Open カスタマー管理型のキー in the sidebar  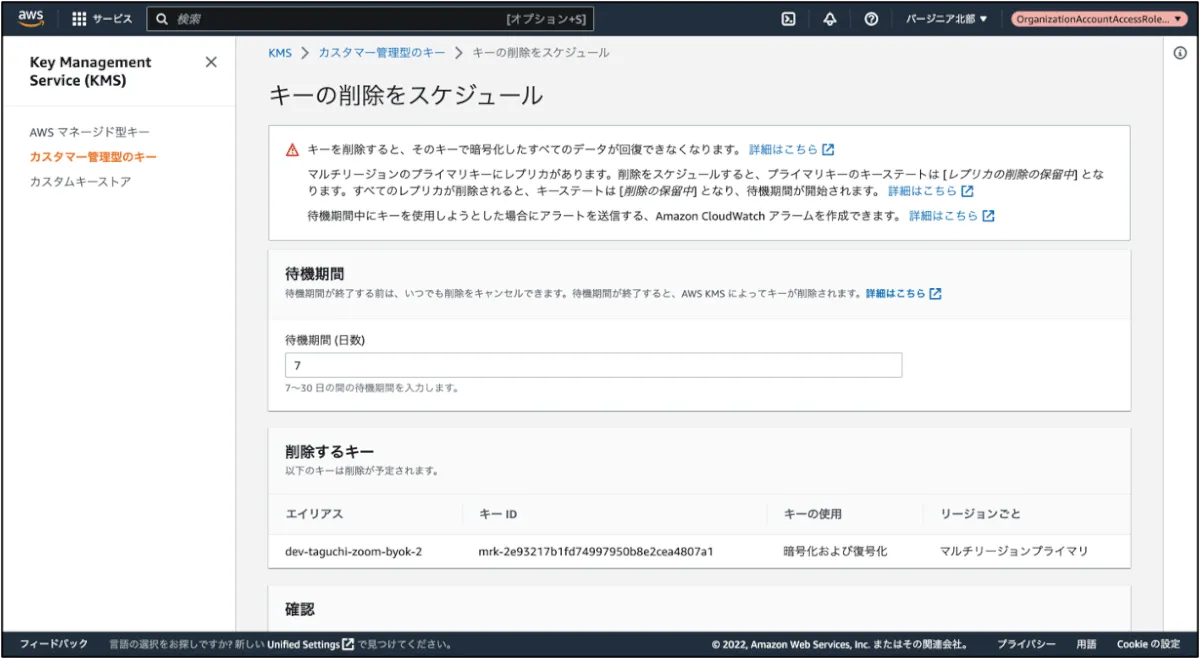(93, 157)
